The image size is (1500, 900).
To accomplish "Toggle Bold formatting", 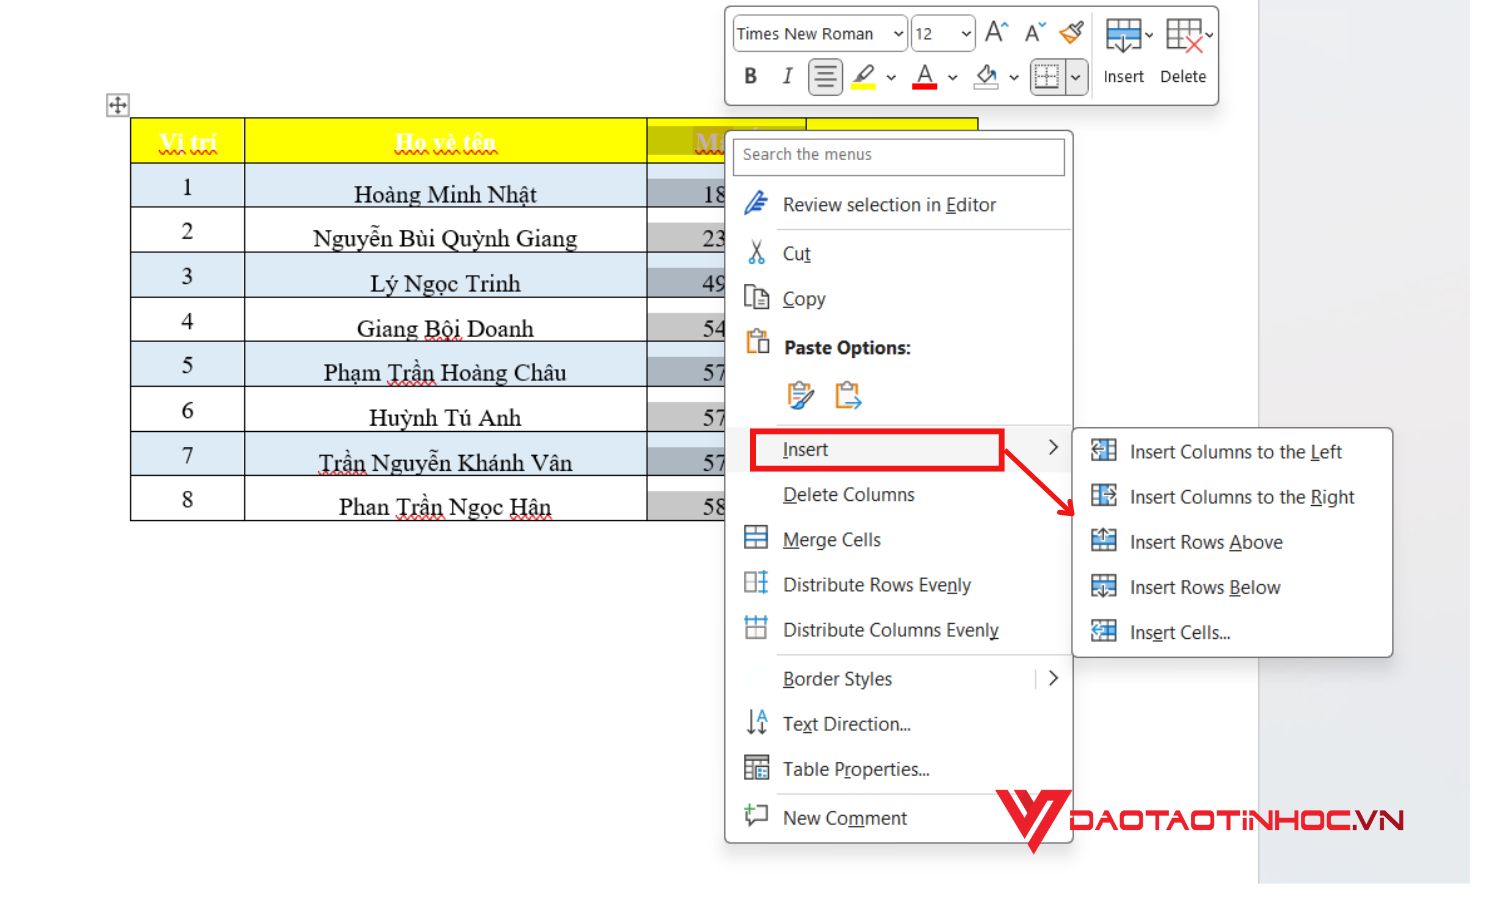I will click(x=750, y=76).
